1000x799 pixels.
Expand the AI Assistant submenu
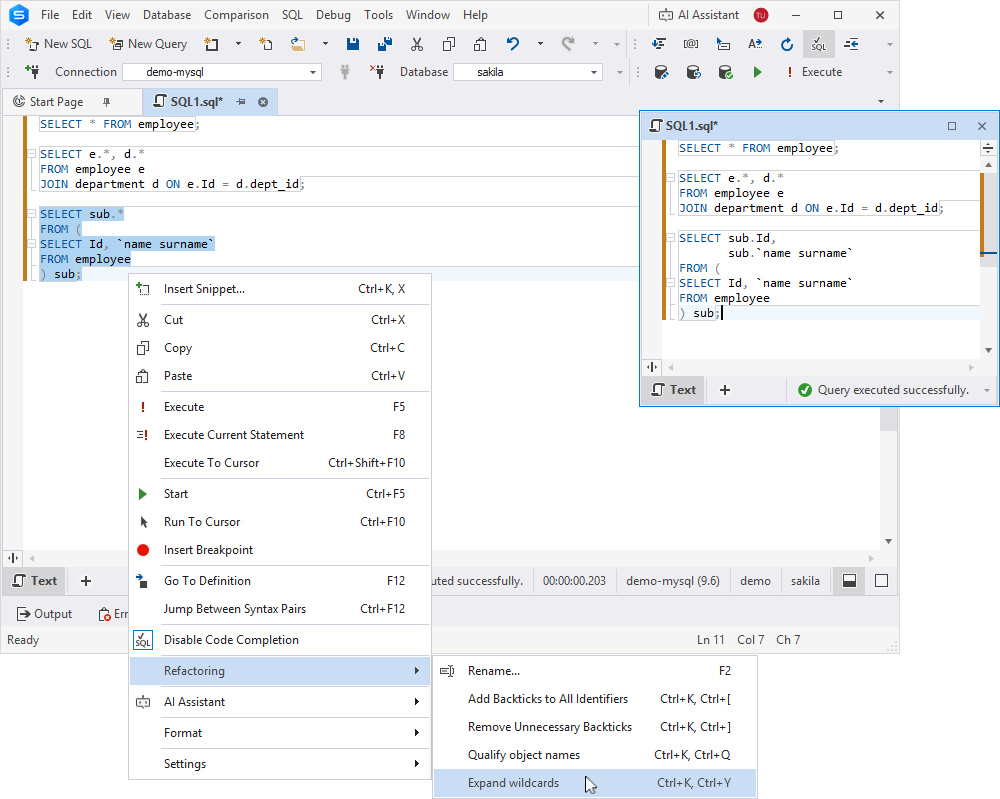280,702
